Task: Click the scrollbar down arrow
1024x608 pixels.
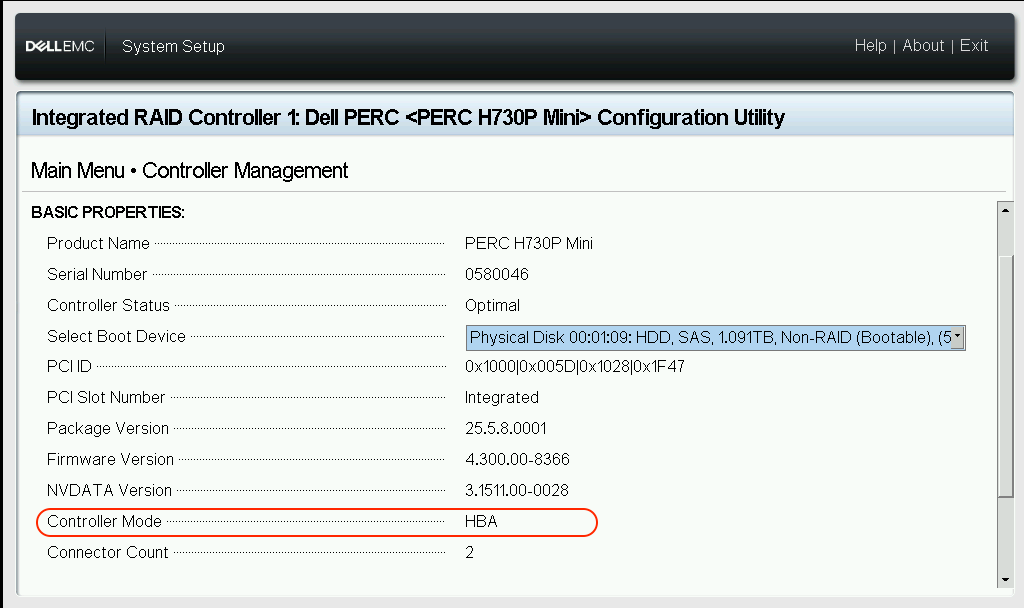Action: (x=1005, y=579)
